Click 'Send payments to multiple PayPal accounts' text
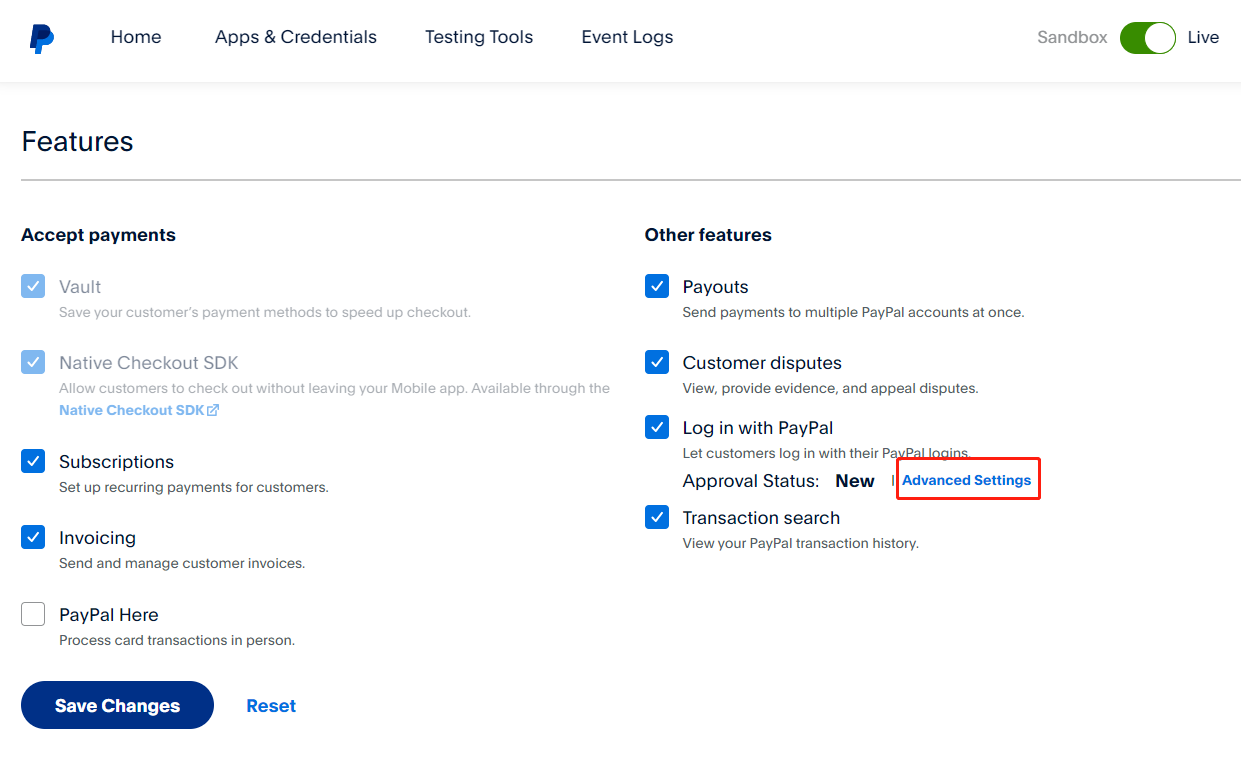 [853, 312]
